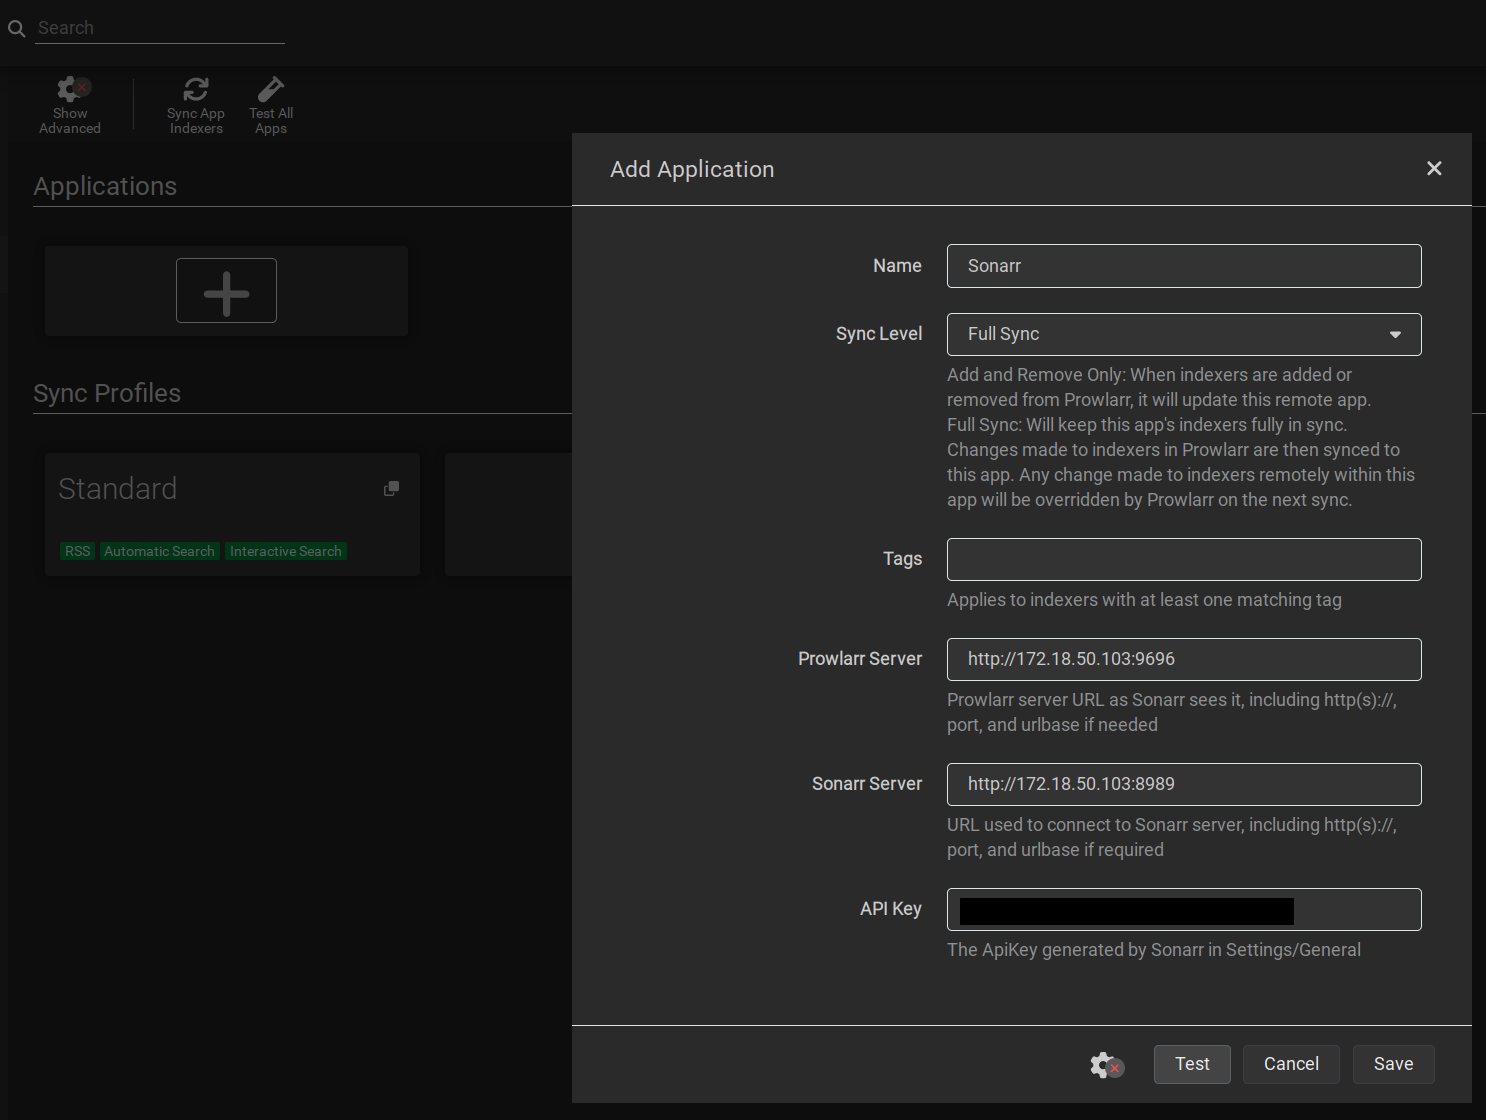Click into the Tags input field
1486x1120 pixels.
[x=1184, y=559]
